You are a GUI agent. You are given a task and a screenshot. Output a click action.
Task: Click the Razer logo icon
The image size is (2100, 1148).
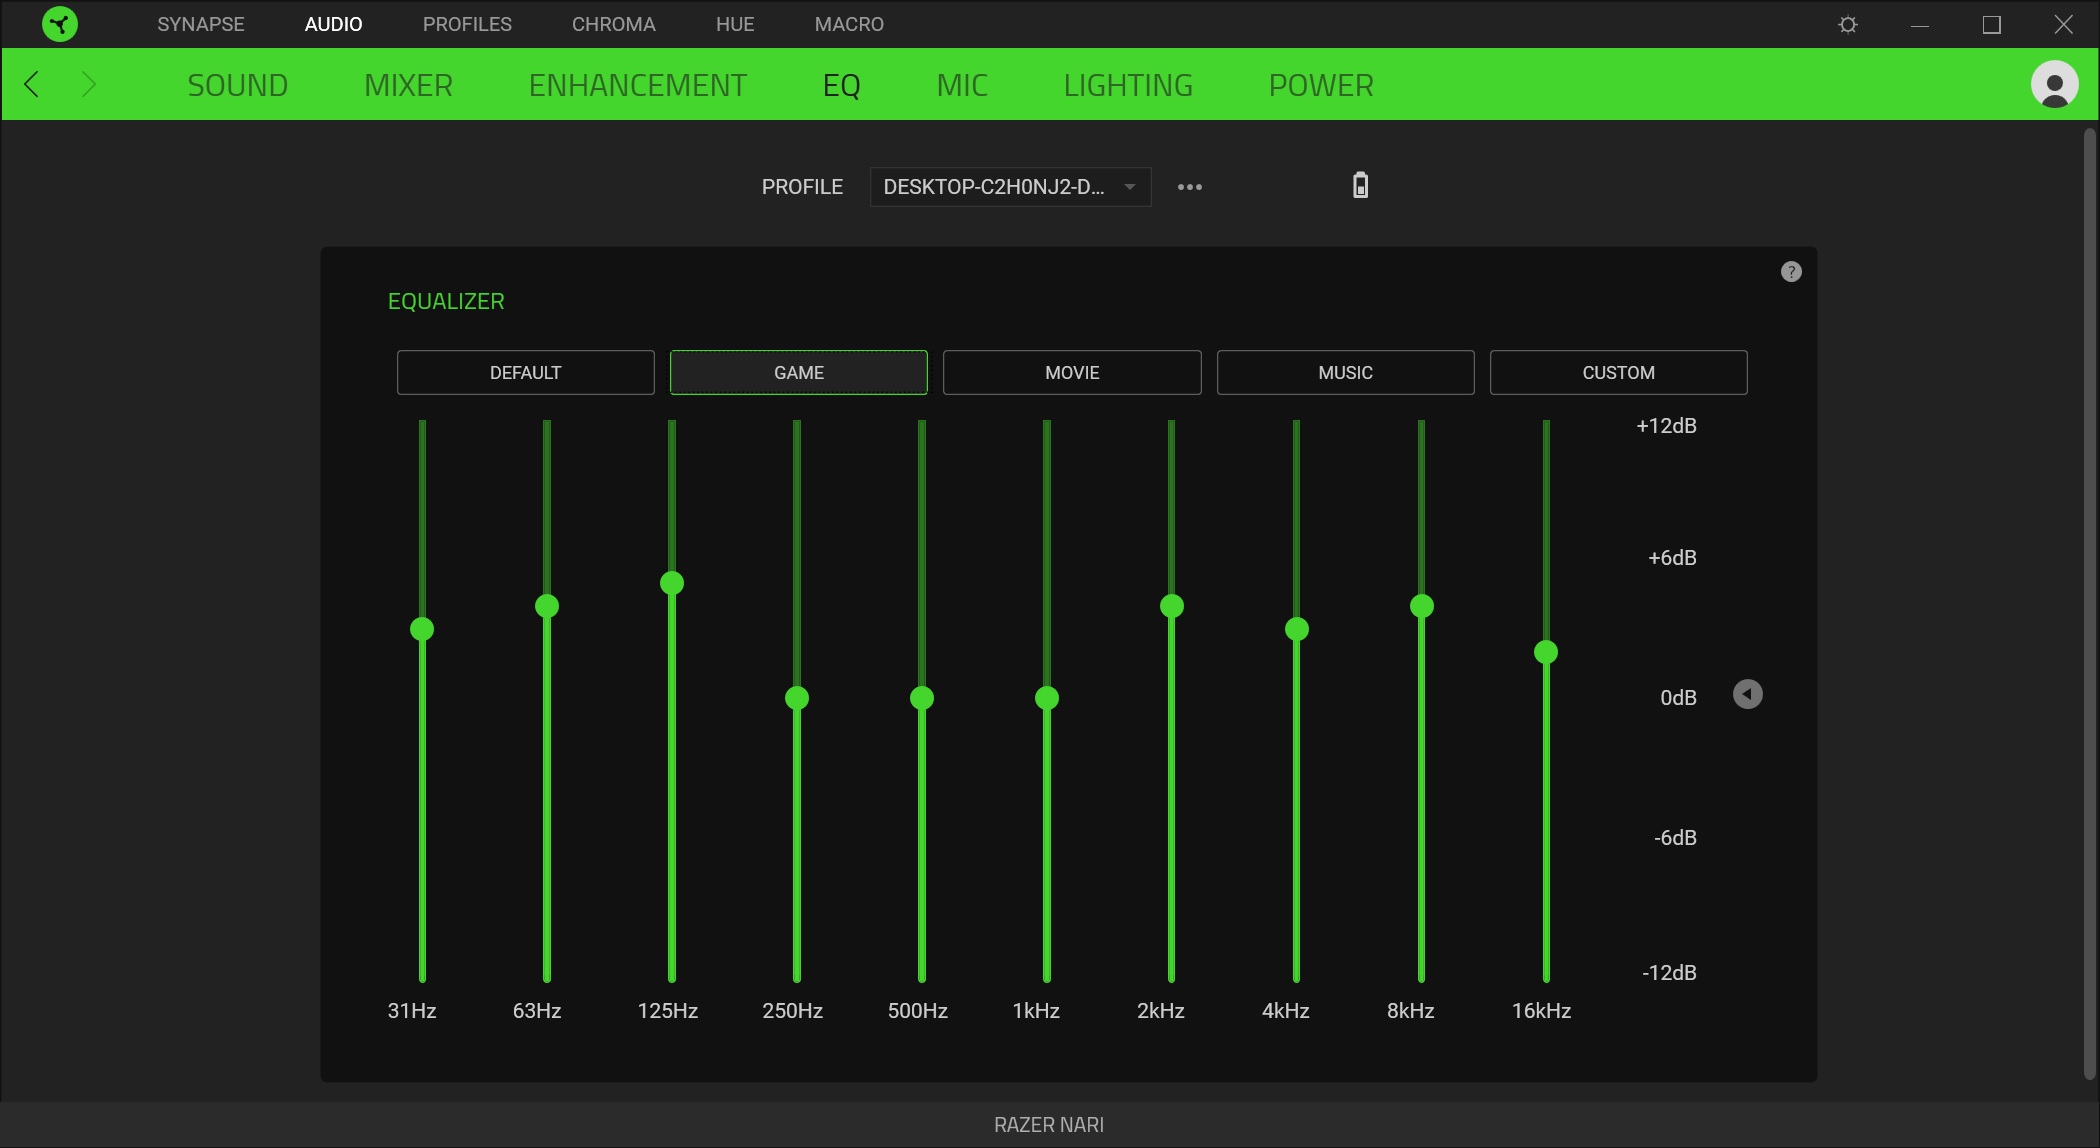[x=60, y=24]
